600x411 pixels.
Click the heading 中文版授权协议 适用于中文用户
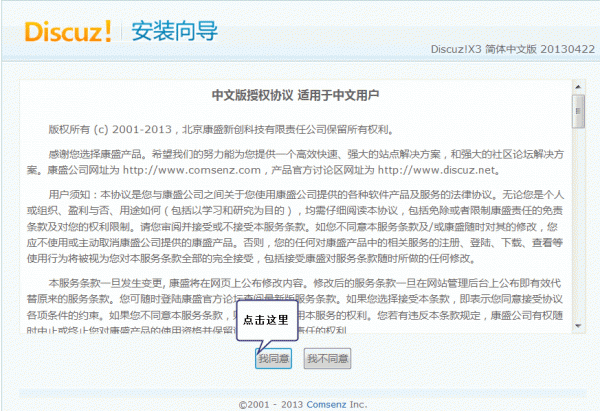pos(295,95)
